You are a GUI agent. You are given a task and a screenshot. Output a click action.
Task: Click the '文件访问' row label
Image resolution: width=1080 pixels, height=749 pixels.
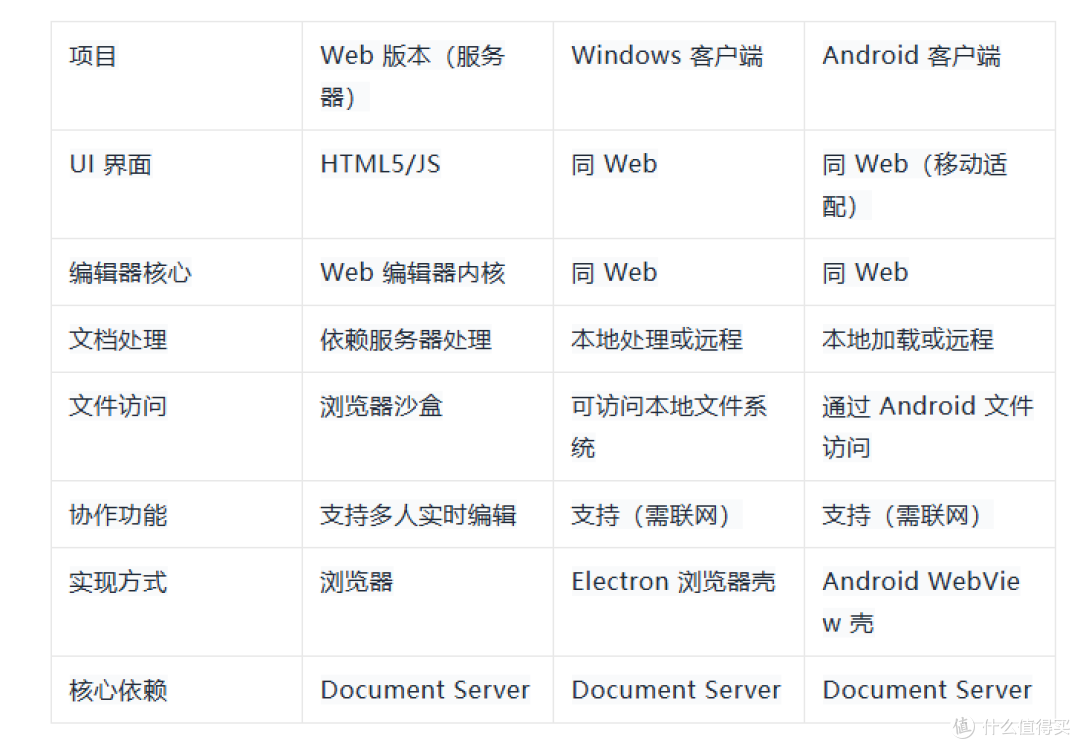(x=118, y=406)
